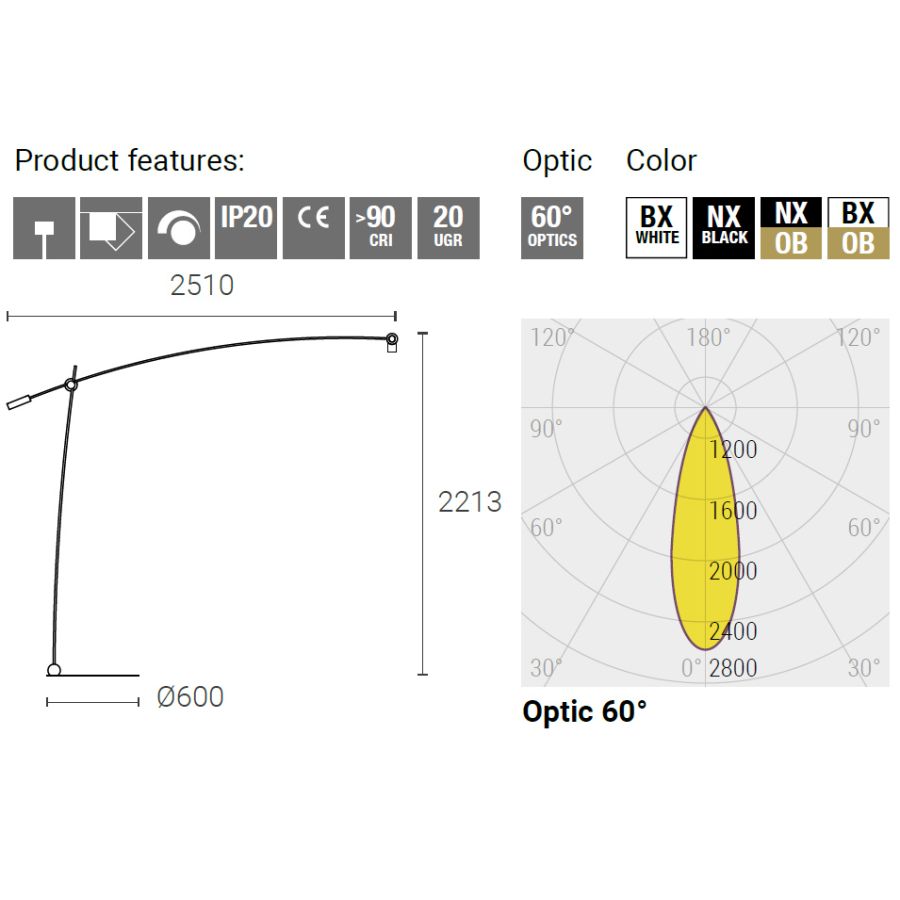Click the floor lamp feature icon
Screen dimensions: 900x900
pos(44,228)
